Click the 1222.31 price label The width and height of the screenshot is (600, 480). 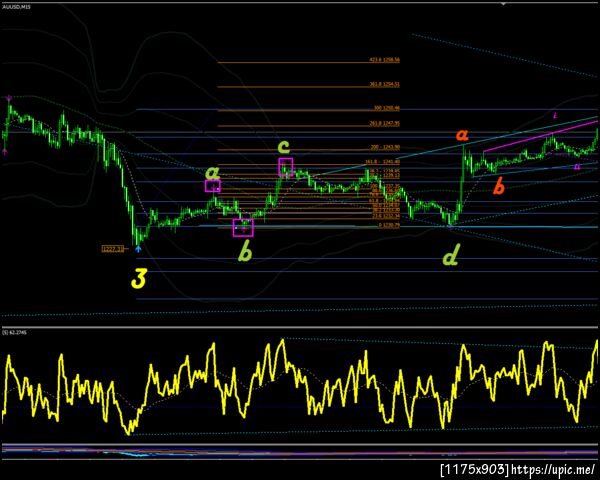pyautogui.click(x=113, y=249)
